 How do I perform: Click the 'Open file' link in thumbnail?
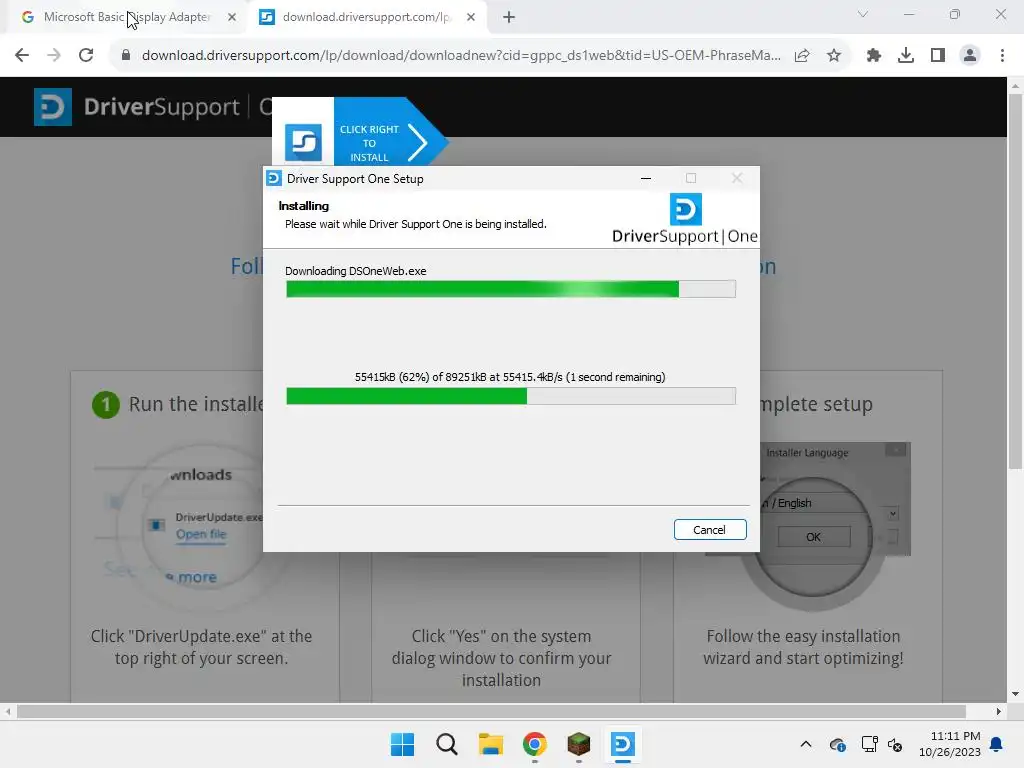coord(201,534)
